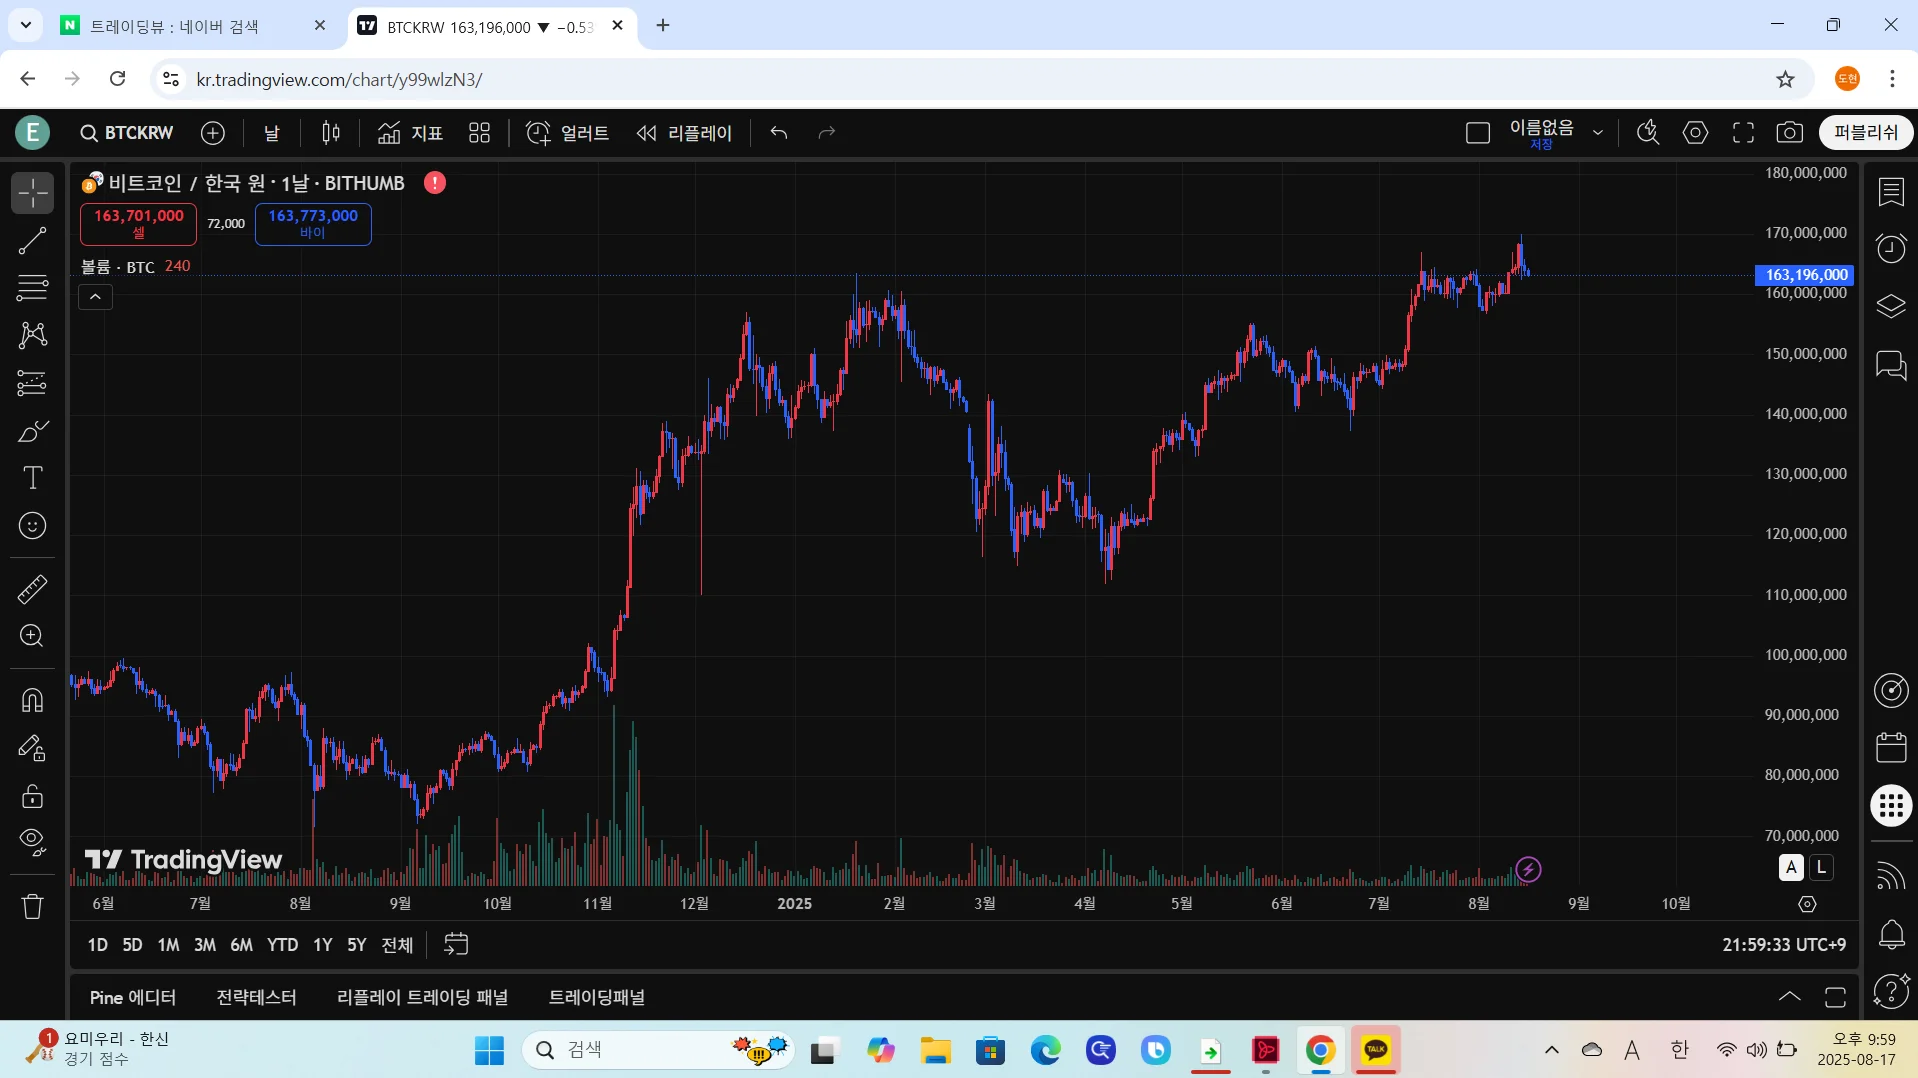Create a new 얼러트 alert
Viewport: 1918px width, 1078px height.
568,133
